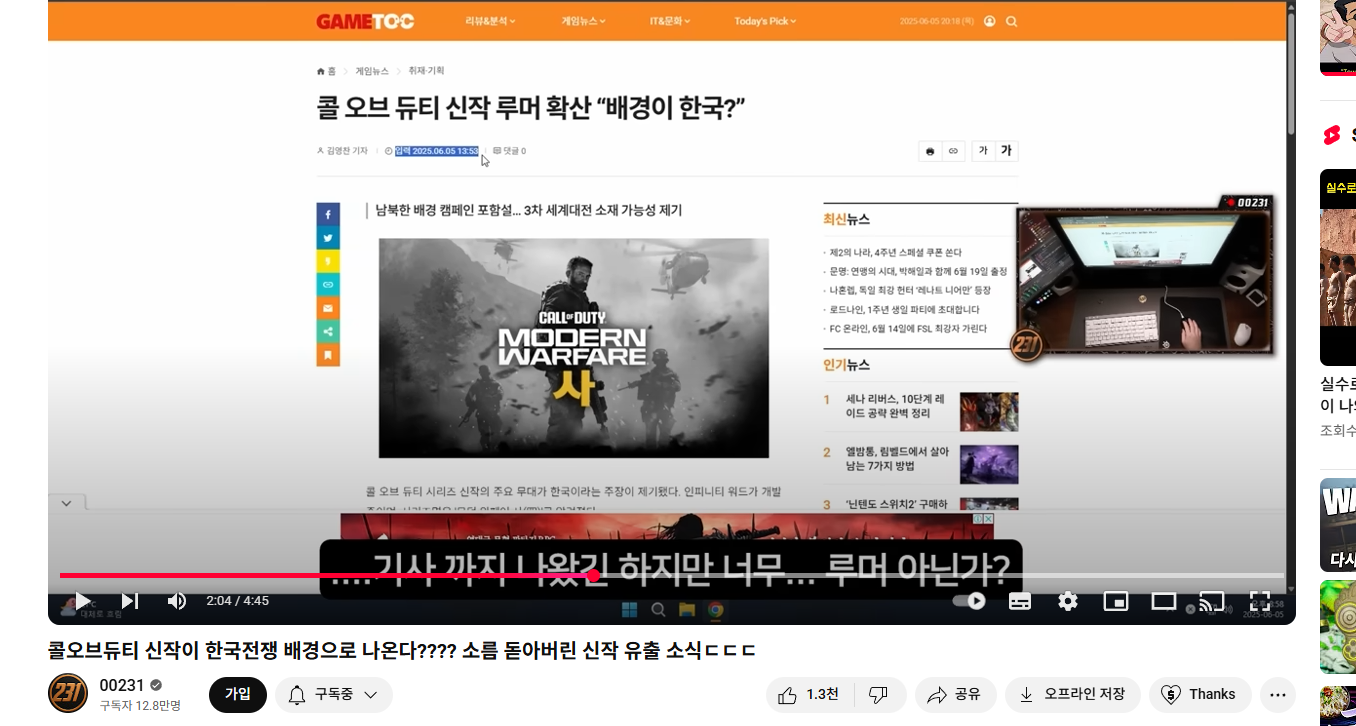The height and width of the screenshot is (726, 1356).
Task: Enter fullscreen mode
Action: click(x=1259, y=601)
